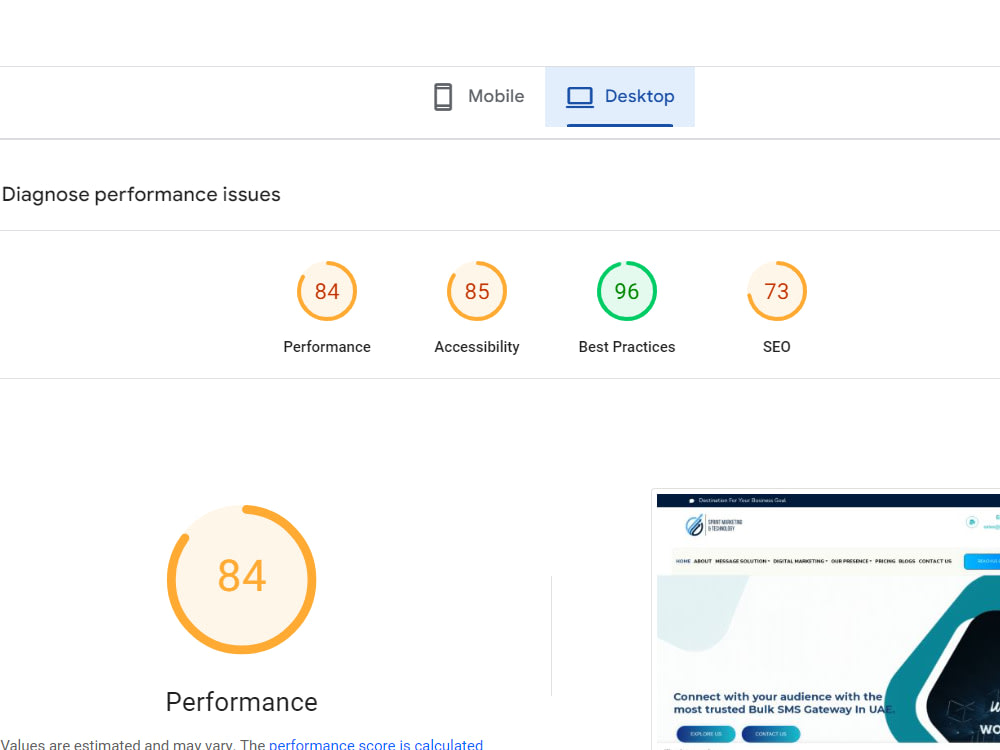Click the company logo in site preview

point(714,526)
